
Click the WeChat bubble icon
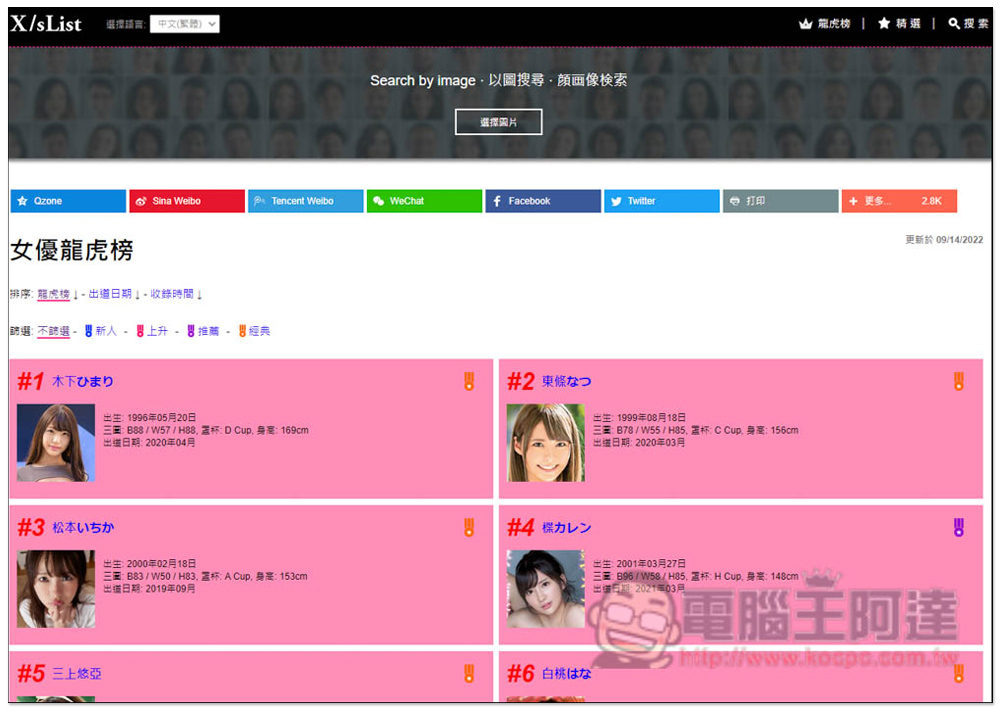point(379,201)
